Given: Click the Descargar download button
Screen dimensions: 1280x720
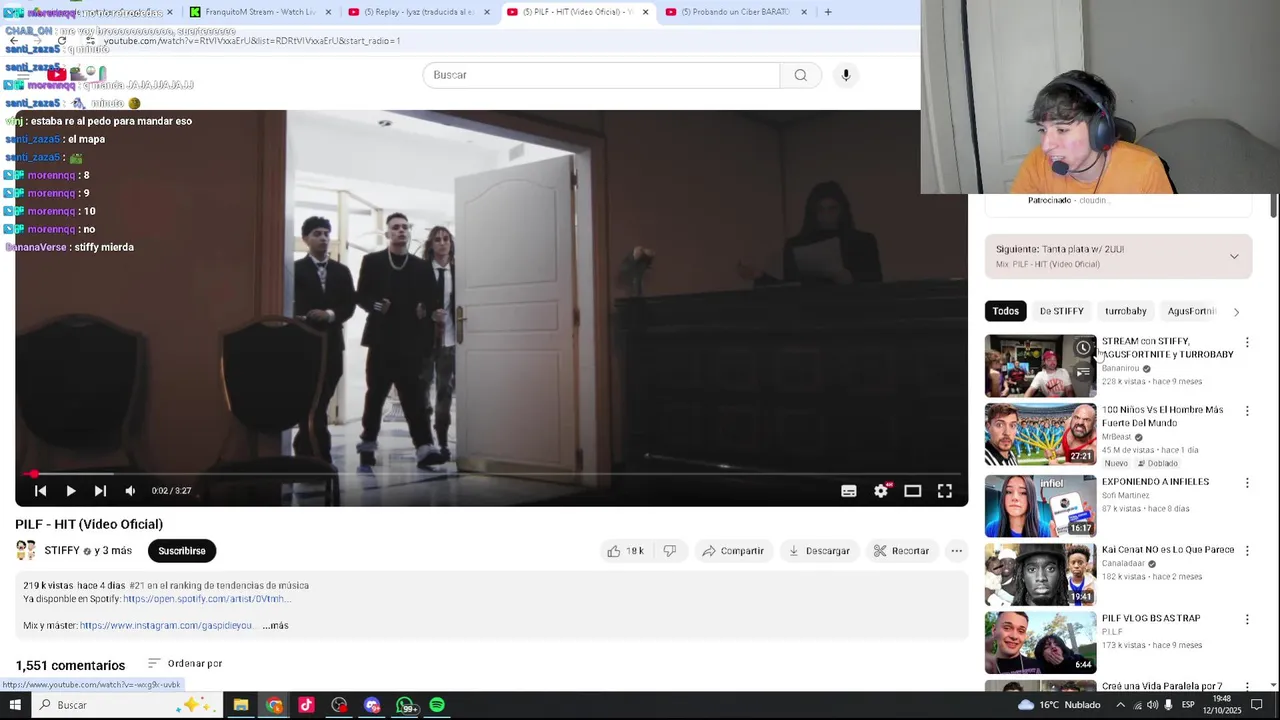Looking at the screenshot, I should 818,551.
